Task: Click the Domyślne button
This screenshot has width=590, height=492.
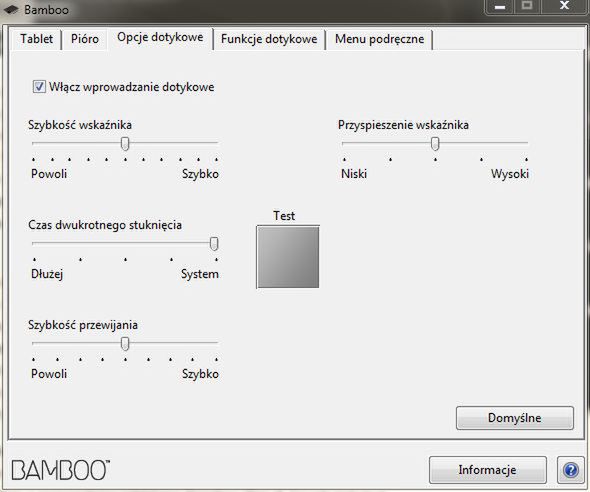Action: pyautogui.click(x=515, y=418)
